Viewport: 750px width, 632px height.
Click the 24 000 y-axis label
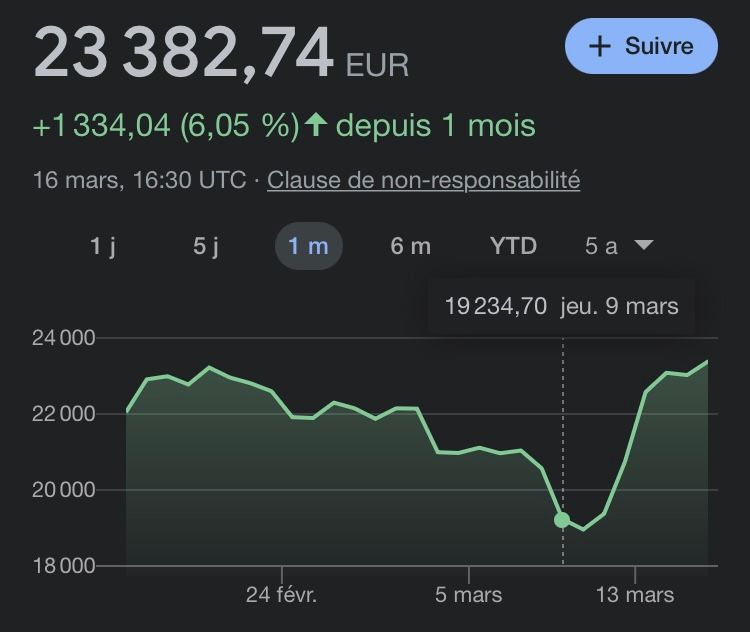[x=64, y=338]
